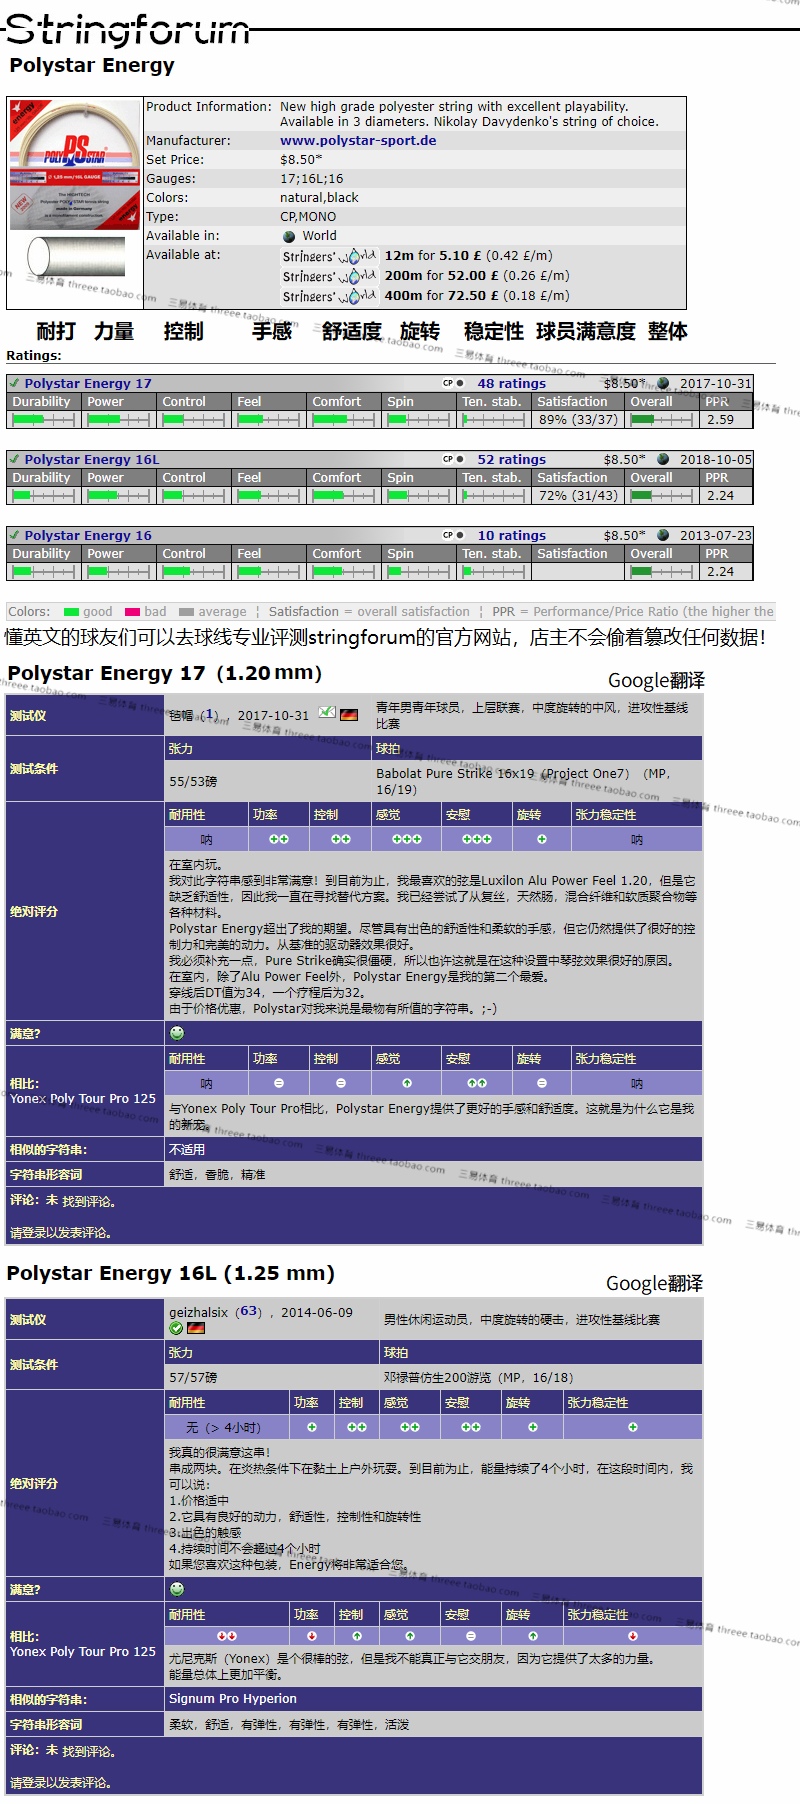800x1804 pixels.
Task: Click the green check badge under geizhalsix
Action: pos(176,1328)
